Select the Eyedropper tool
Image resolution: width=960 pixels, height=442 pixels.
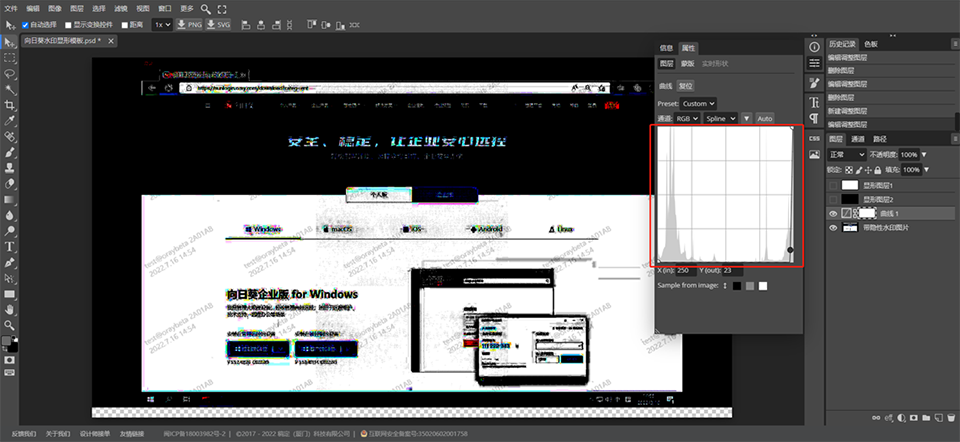(9, 120)
